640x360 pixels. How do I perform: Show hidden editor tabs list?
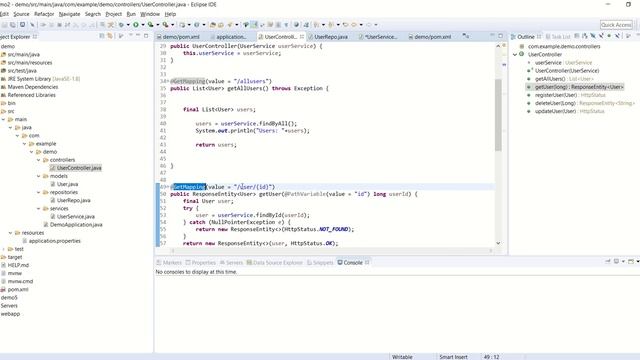click(466, 36)
